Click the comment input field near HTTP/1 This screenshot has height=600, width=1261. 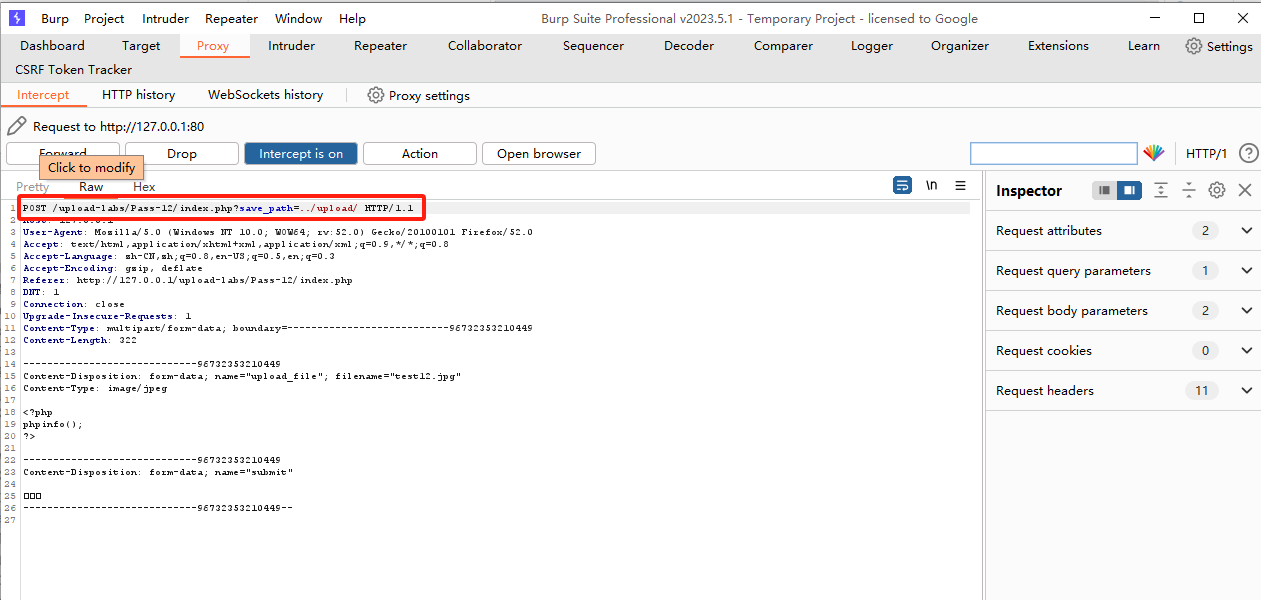point(1054,153)
